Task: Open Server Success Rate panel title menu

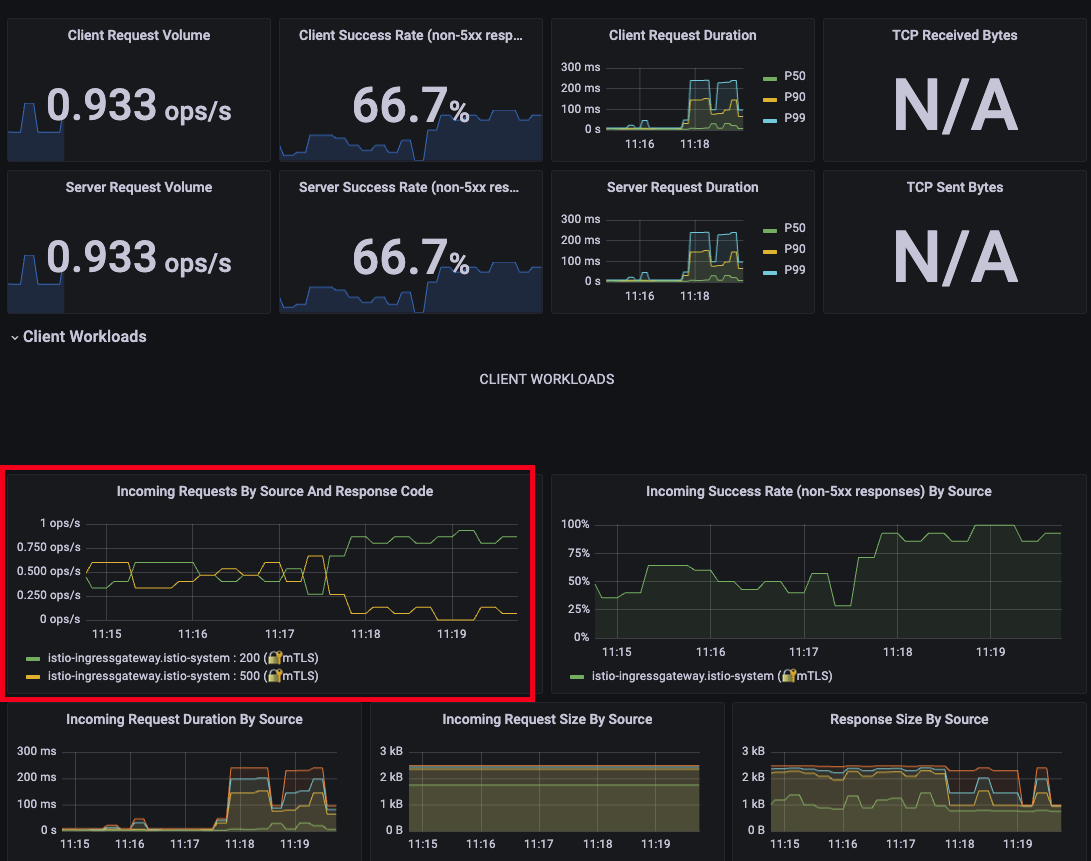Action: click(409, 187)
